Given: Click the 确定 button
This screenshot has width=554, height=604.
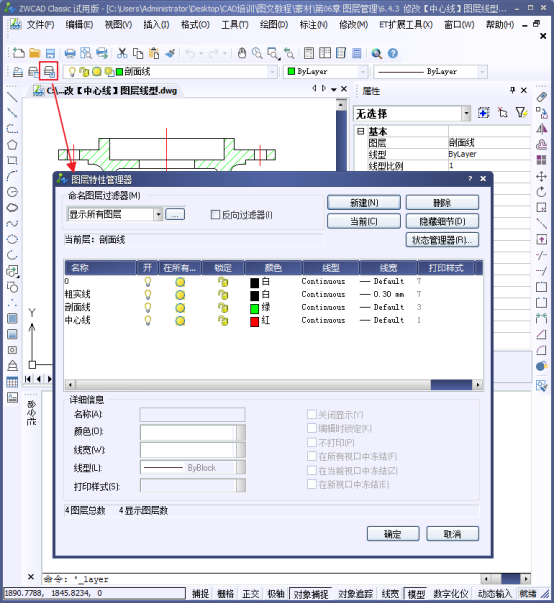Looking at the screenshot, I should click(x=393, y=534).
